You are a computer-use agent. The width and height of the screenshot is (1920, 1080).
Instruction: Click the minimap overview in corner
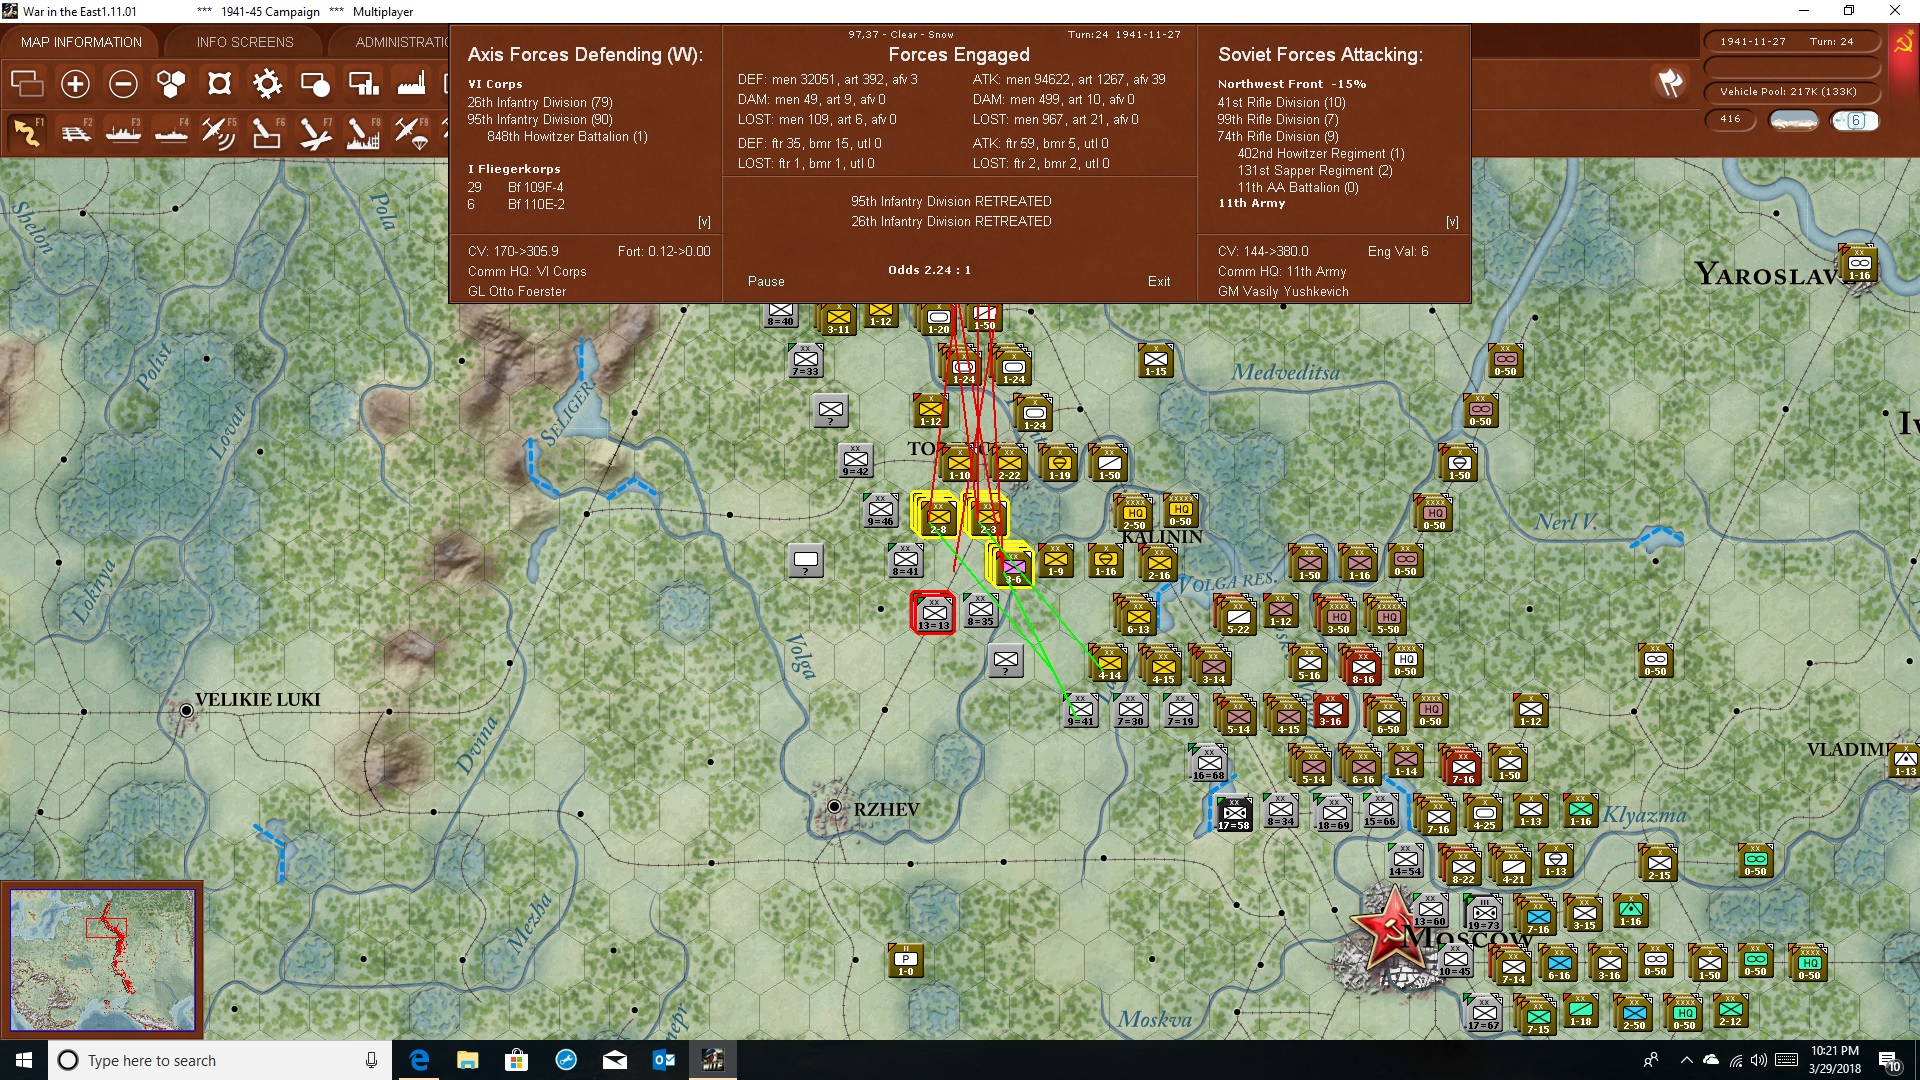102,960
